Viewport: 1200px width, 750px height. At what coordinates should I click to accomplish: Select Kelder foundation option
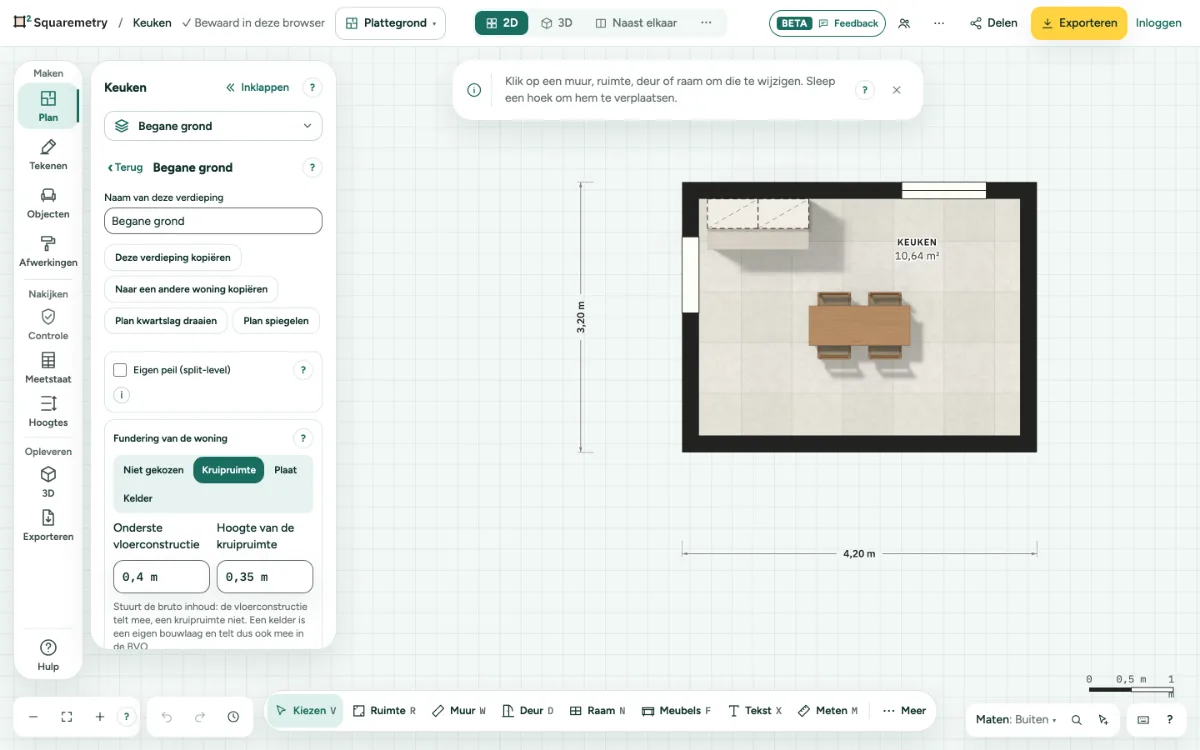[x=138, y=498]
